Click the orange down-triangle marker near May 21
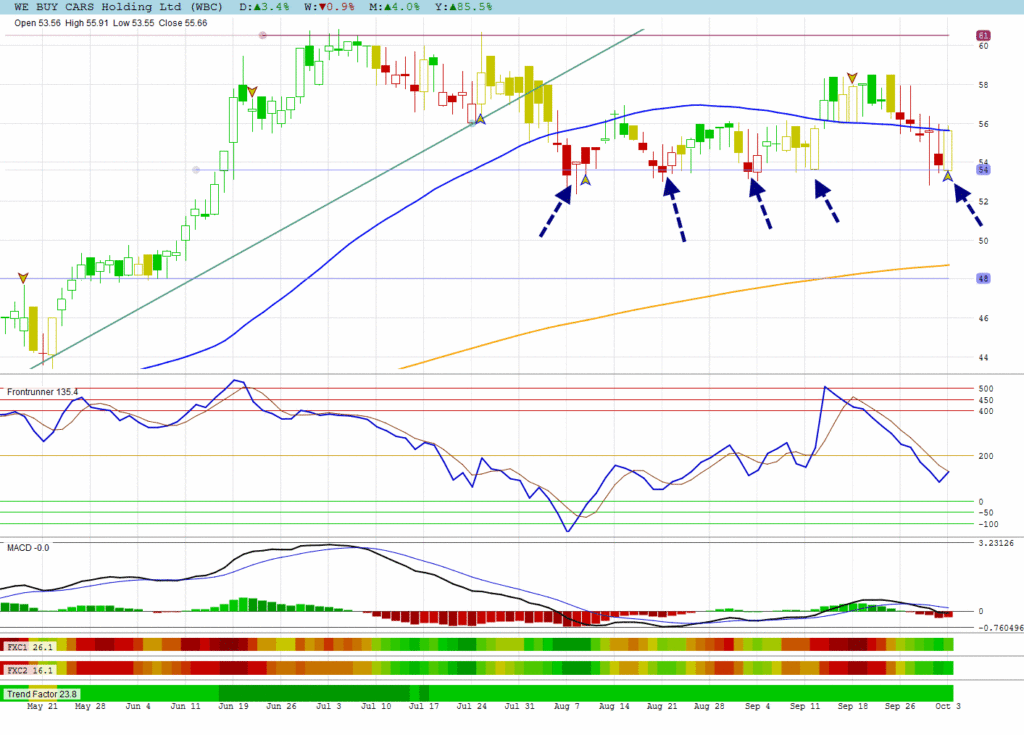Viewport: 1024px width, 735px height. click(23, 277)
